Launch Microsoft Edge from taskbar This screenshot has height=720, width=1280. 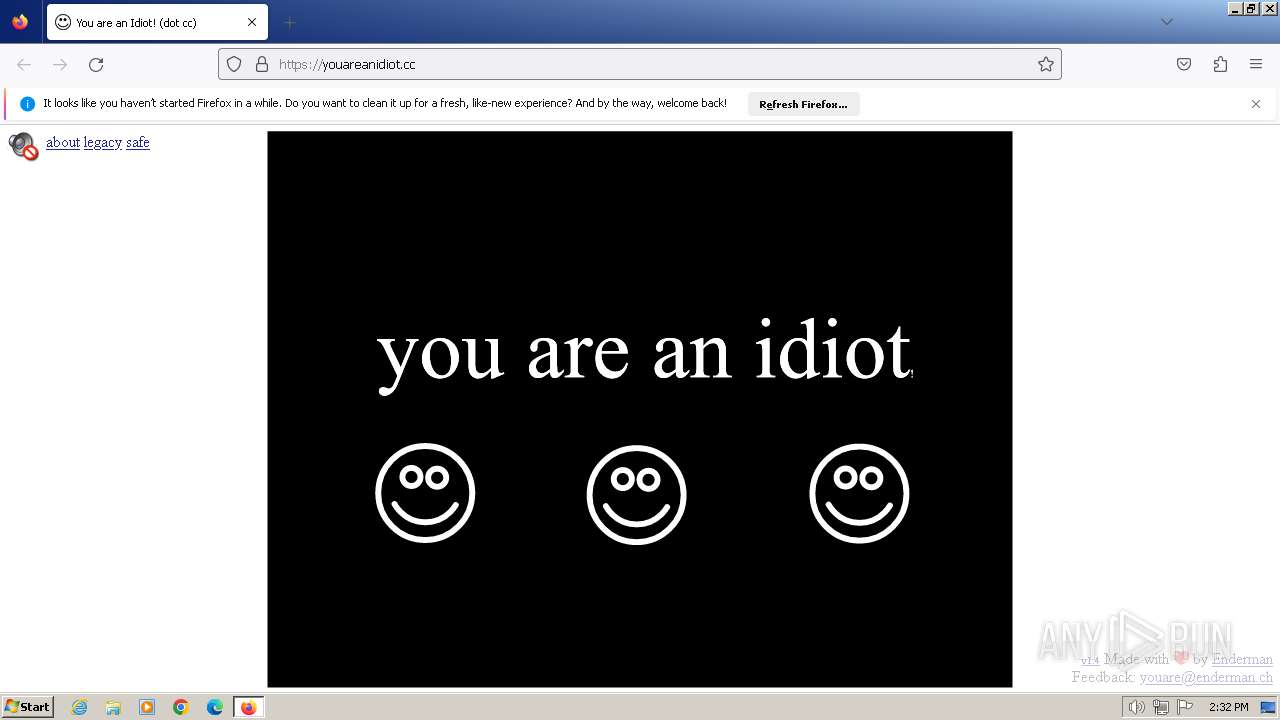(x=215, y=707)
